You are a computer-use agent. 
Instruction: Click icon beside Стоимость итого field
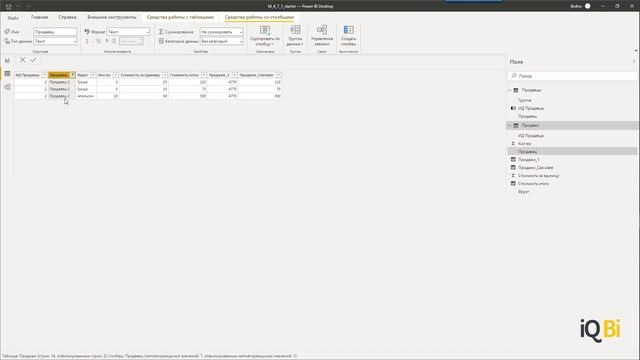pos(513,184)
